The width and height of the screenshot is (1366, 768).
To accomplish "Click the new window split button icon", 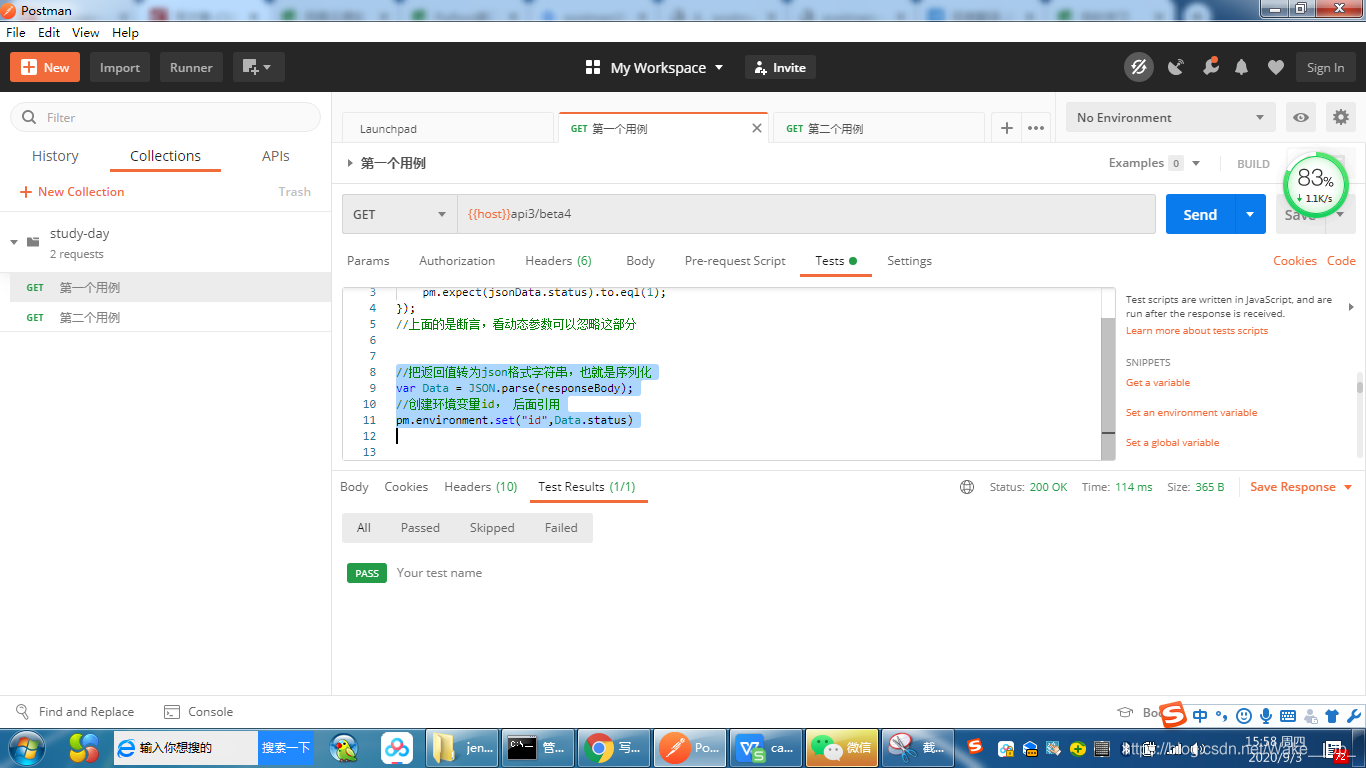I will point(259,67).
